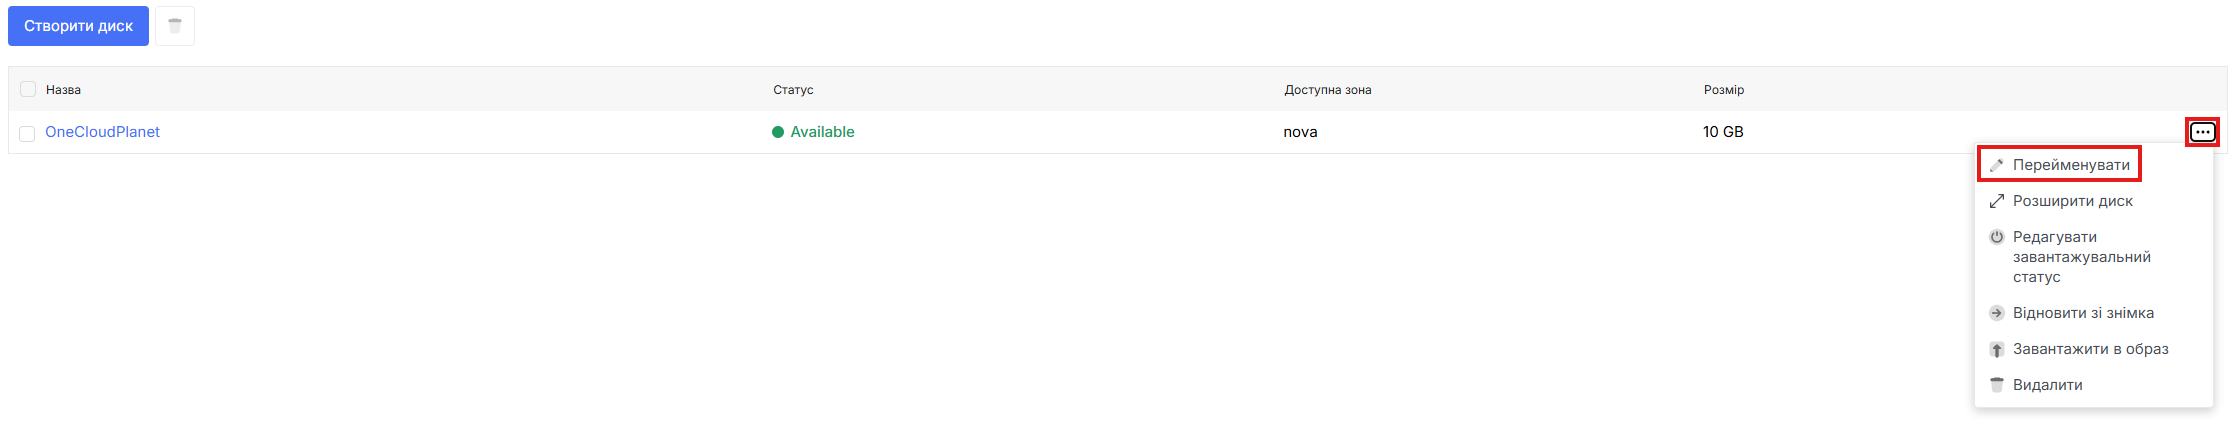Image resolution: width=2240 pixels, height=431 pixels.
Task: Click the Назва column header
Action: tap(63, 90)
